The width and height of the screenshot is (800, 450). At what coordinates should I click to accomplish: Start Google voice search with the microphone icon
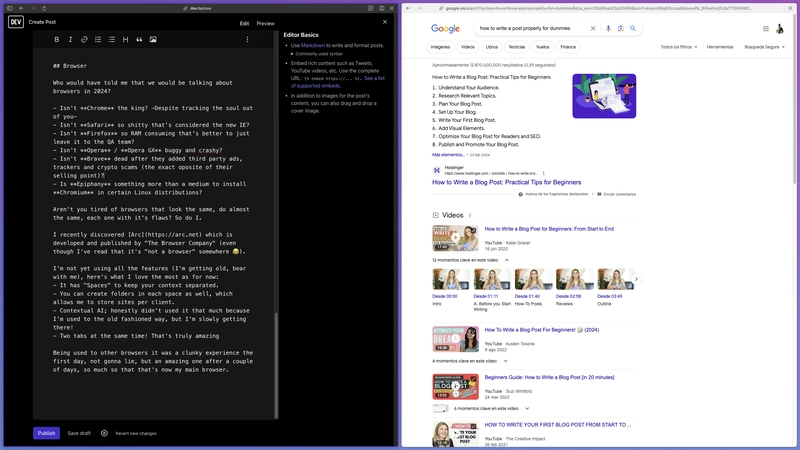tap(608, 29)
